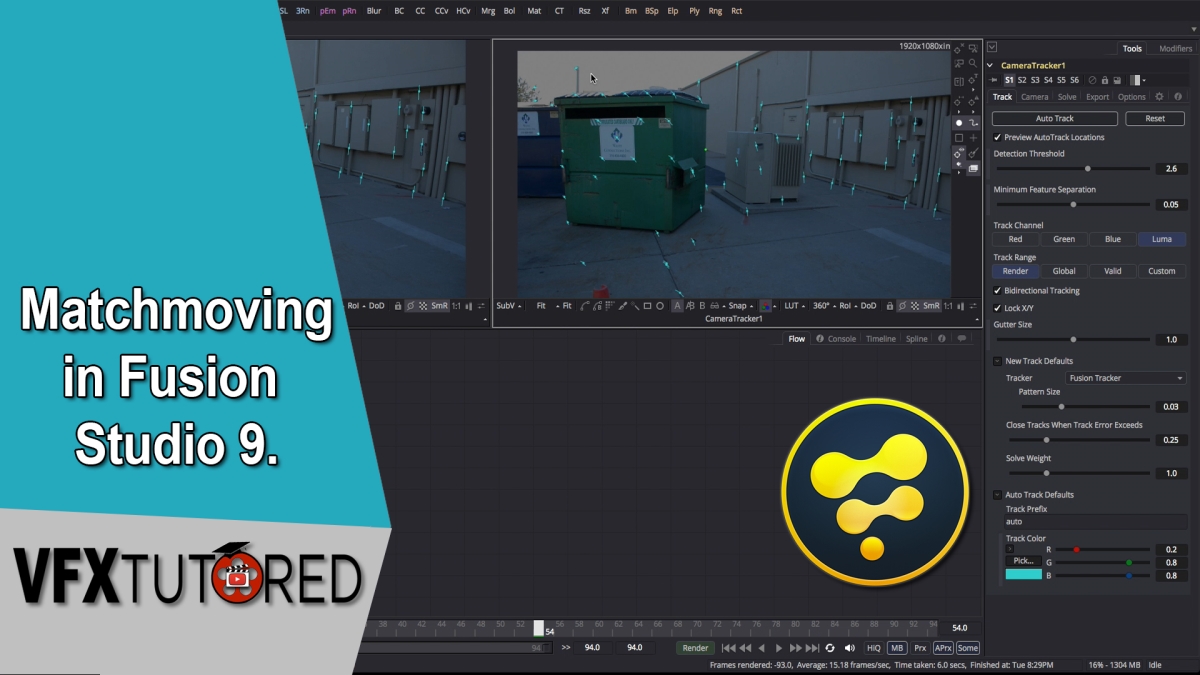
Task: Click the B buffer button in the viewer bar
Action: click(x=702, y=306)
